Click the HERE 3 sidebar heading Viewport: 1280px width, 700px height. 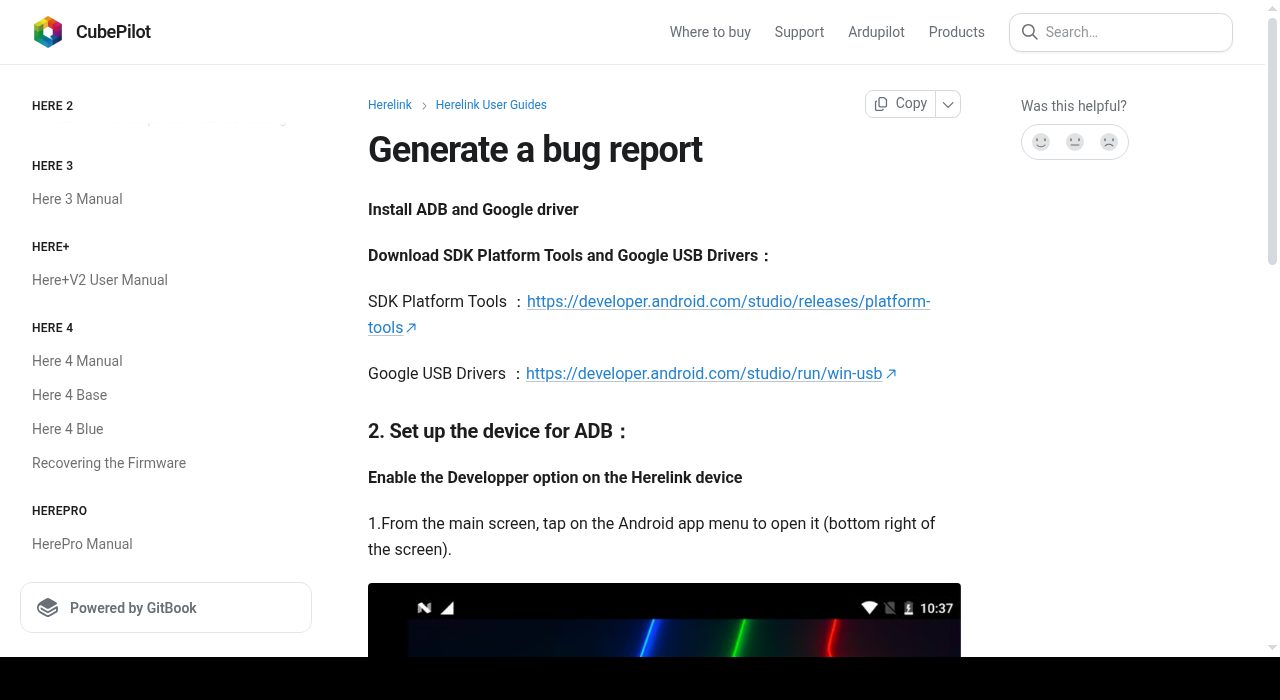(x=52, y=166)
